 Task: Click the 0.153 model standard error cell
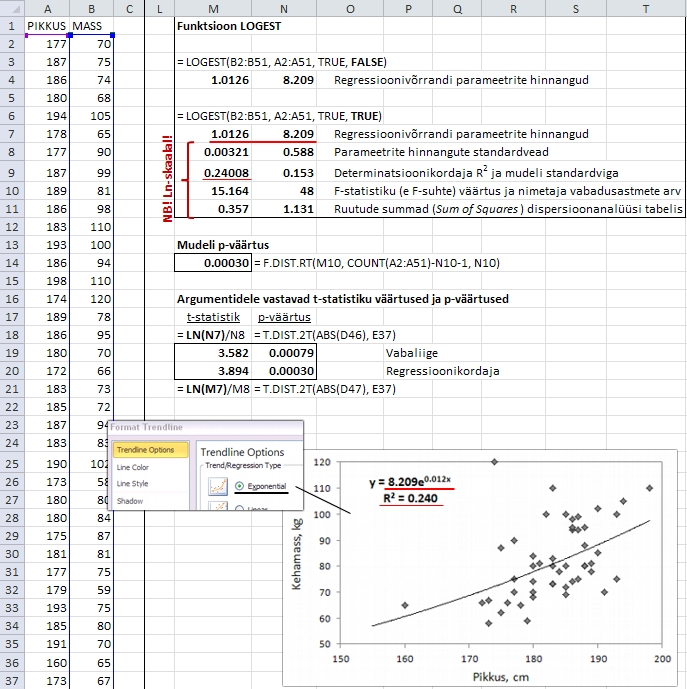coord(284,173)
